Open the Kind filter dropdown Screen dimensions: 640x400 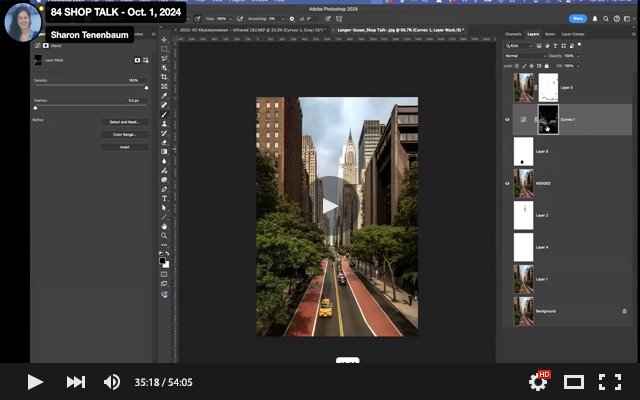pos(519,46)
